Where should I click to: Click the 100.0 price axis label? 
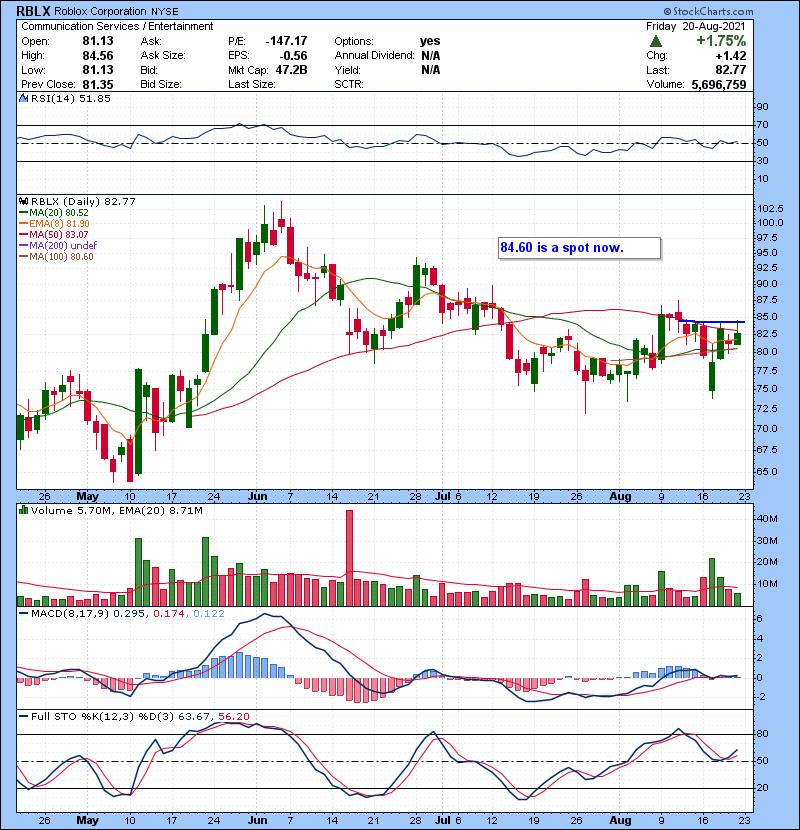[770, 222]
